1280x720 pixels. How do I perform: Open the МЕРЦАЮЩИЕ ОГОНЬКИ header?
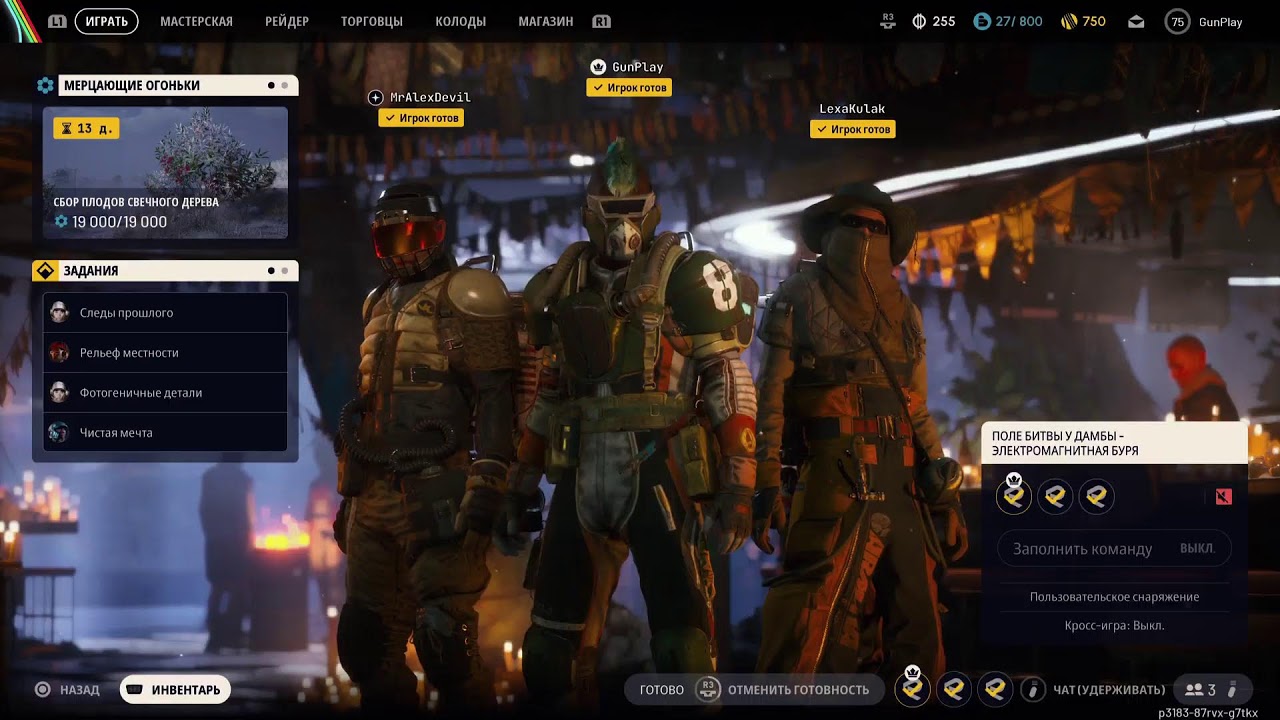coord(178,86)
